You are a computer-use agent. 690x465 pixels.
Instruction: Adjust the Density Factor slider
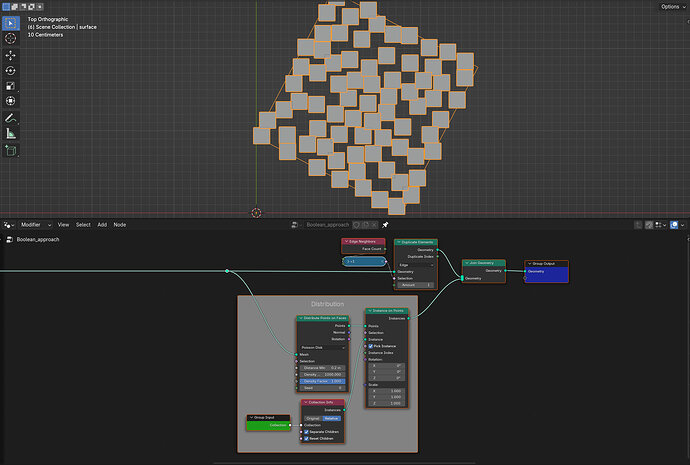pyautogui.click(x=323, y=381)
